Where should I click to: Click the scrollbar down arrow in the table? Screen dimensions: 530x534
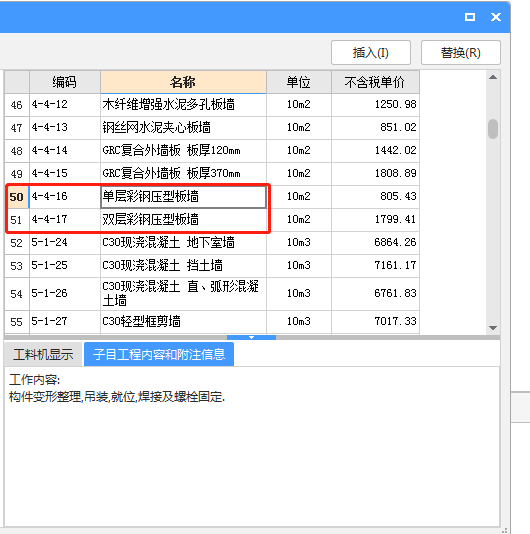point(493,328)
